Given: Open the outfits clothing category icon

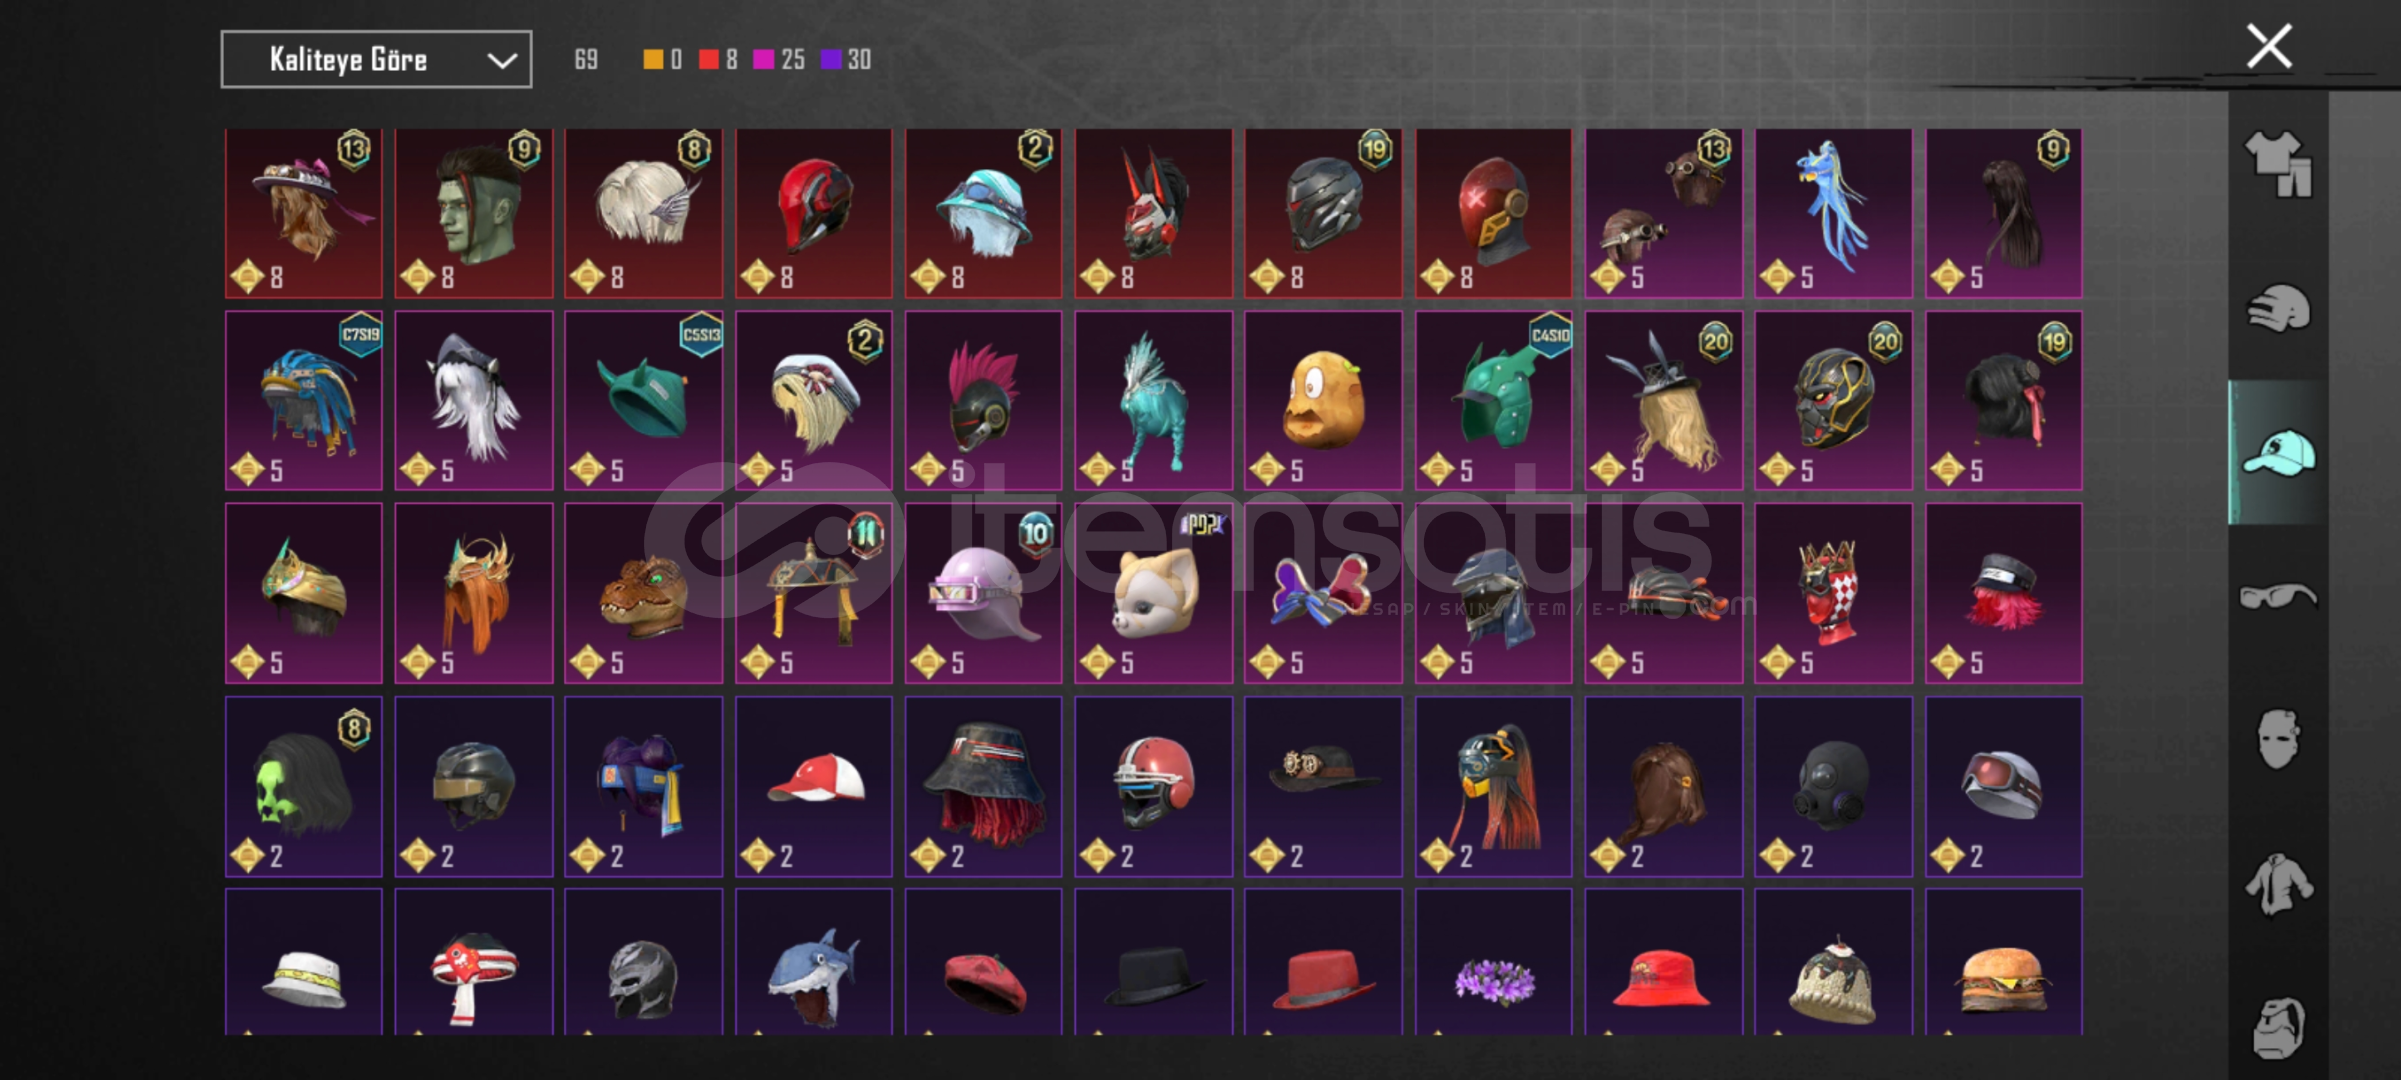Looking at the screenshot, I should [x=2279, y=163].
